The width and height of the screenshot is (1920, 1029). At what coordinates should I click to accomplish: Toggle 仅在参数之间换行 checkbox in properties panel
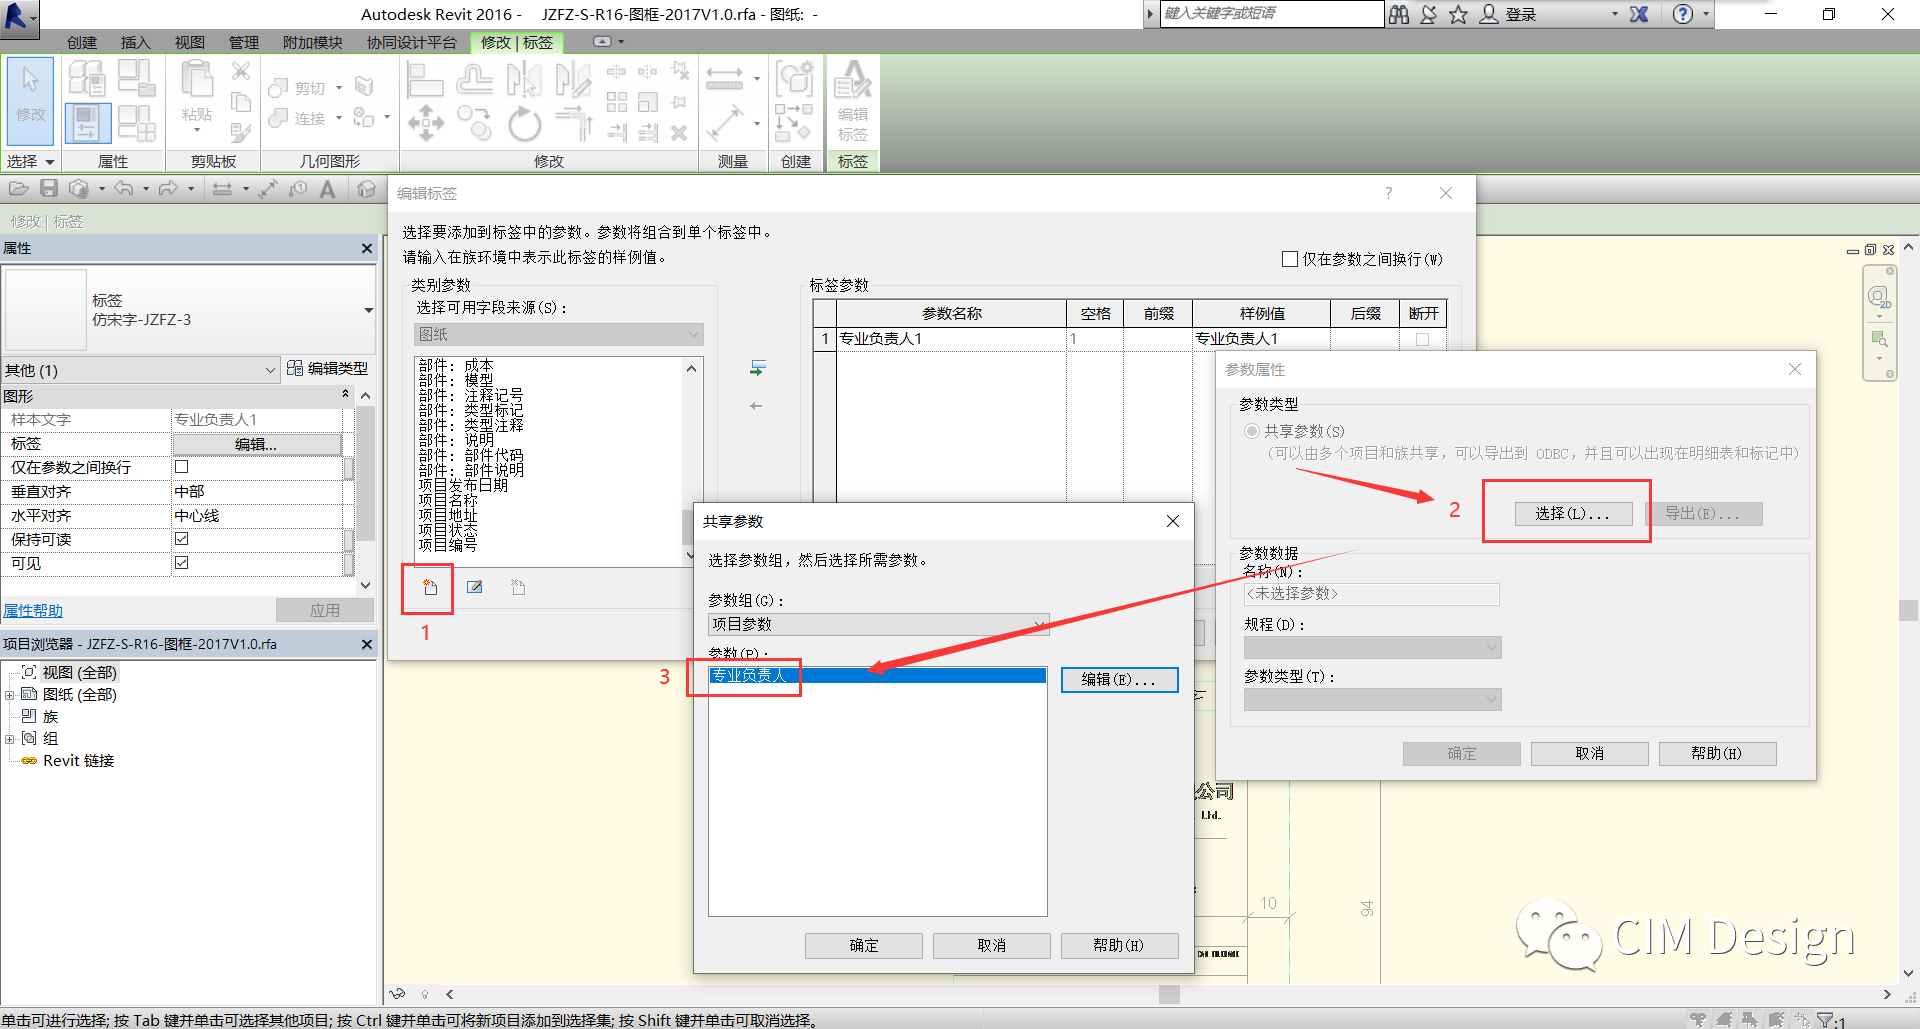coord(182,467)
